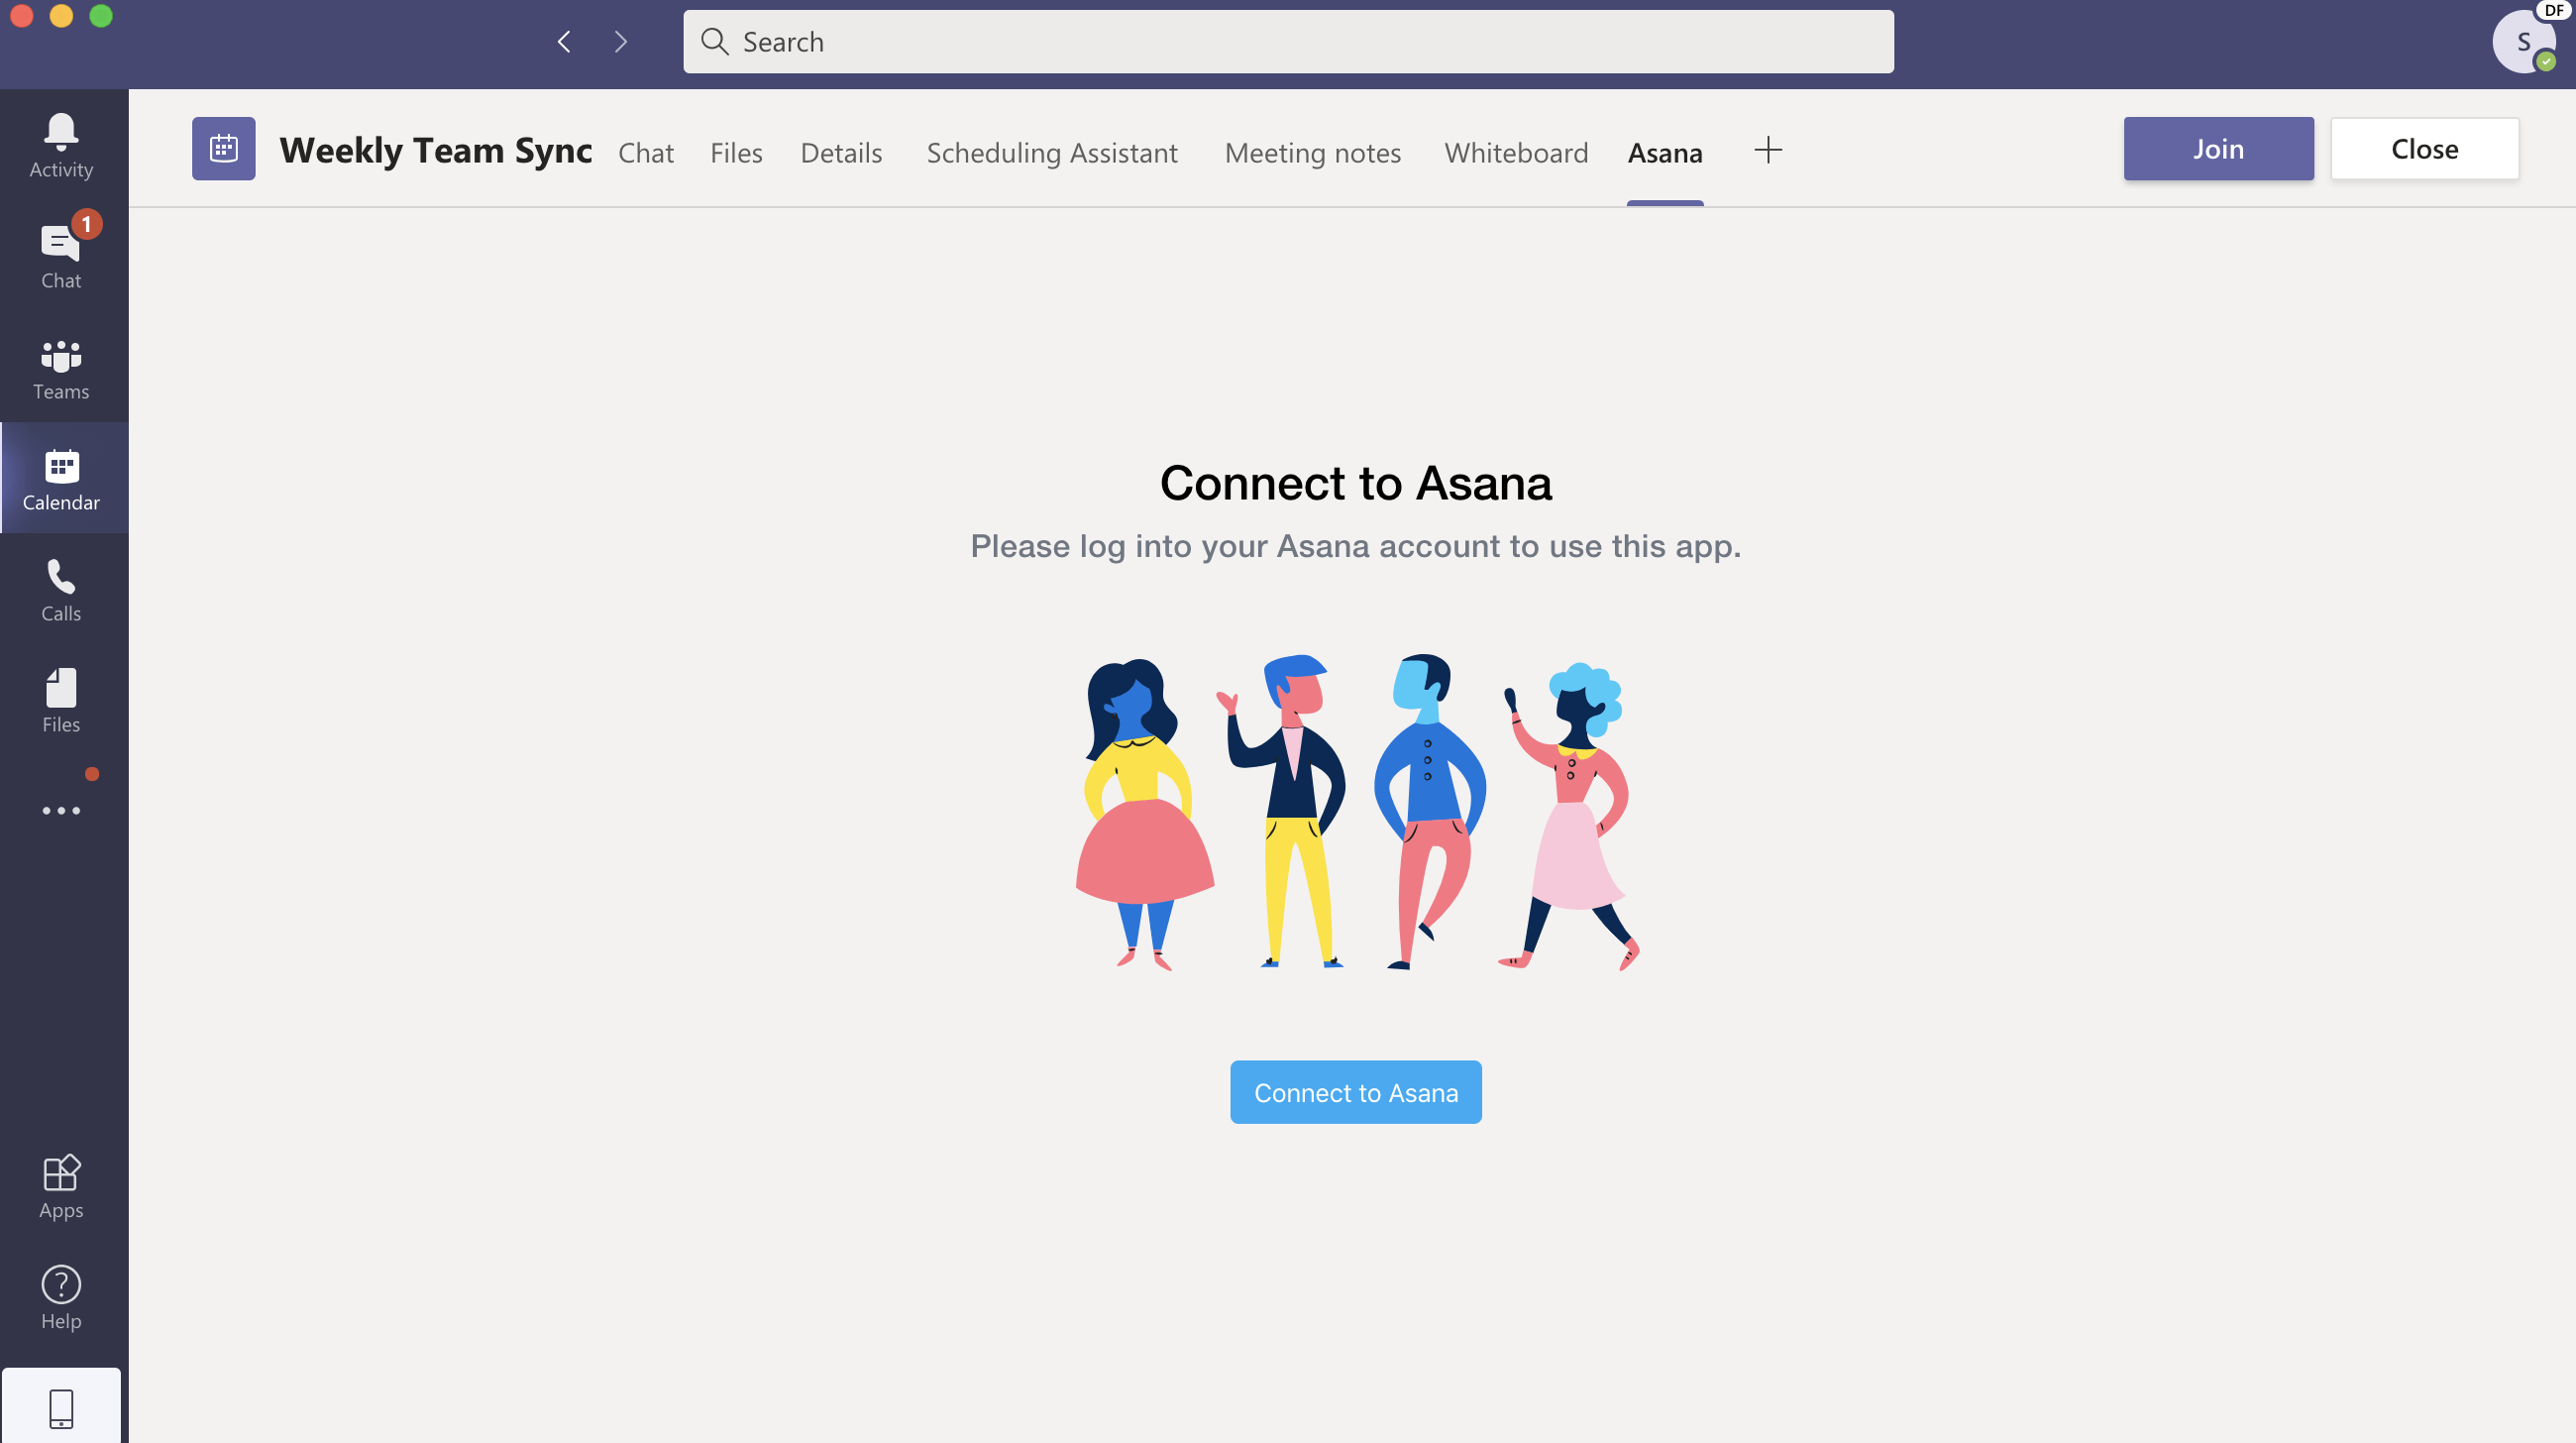This screenshot has height=1443, width=2576.
Task: Select the Meeting notes tab
Action: [1313, 151]
